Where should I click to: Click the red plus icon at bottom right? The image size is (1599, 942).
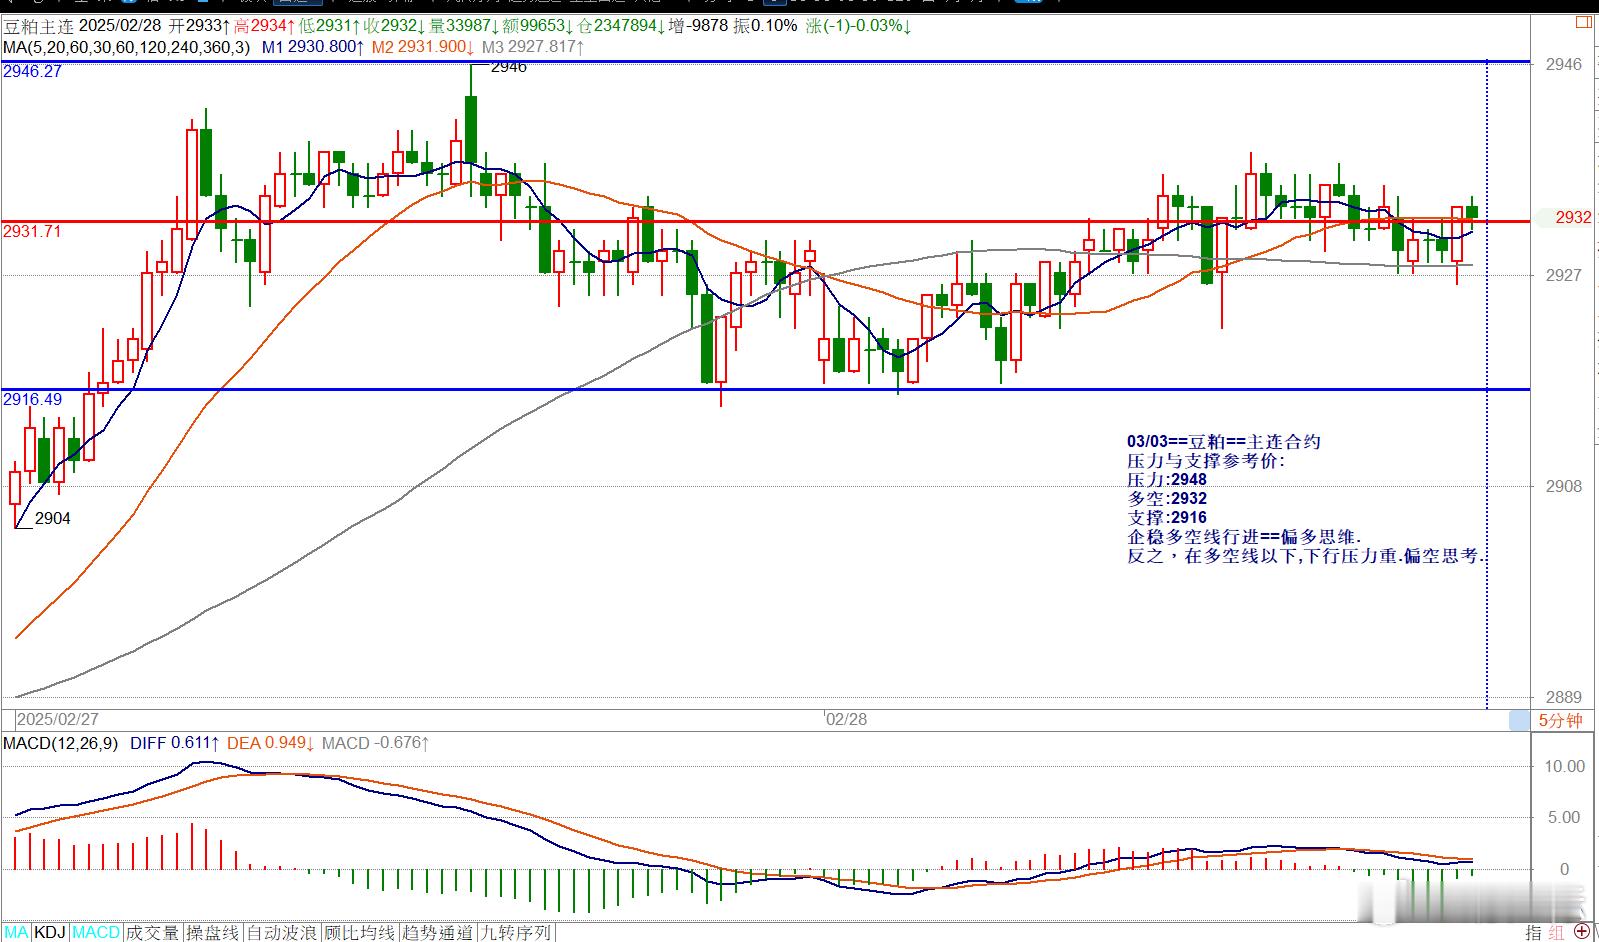pos(1582,932)
